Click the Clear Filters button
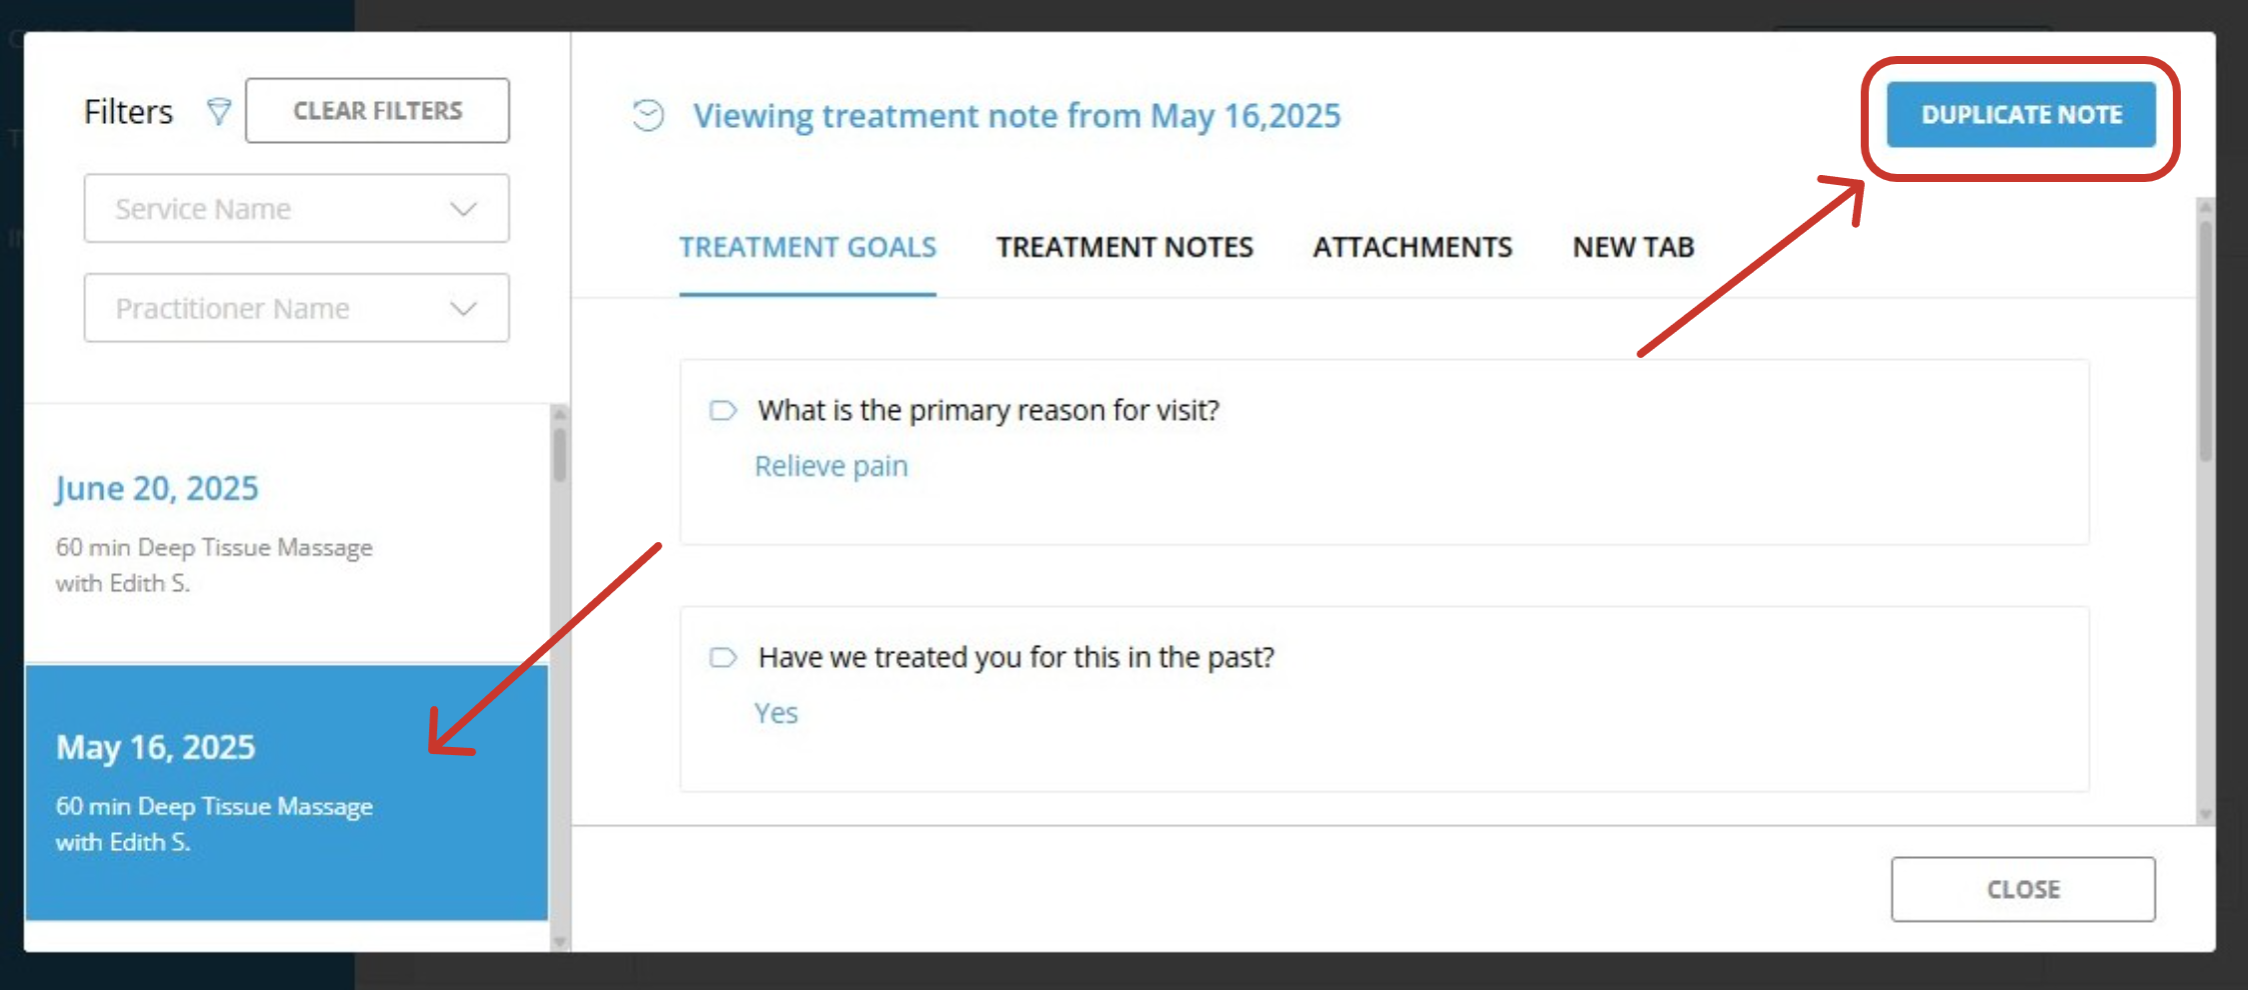Screen dimensions: 2248x990 coord(377,110)
